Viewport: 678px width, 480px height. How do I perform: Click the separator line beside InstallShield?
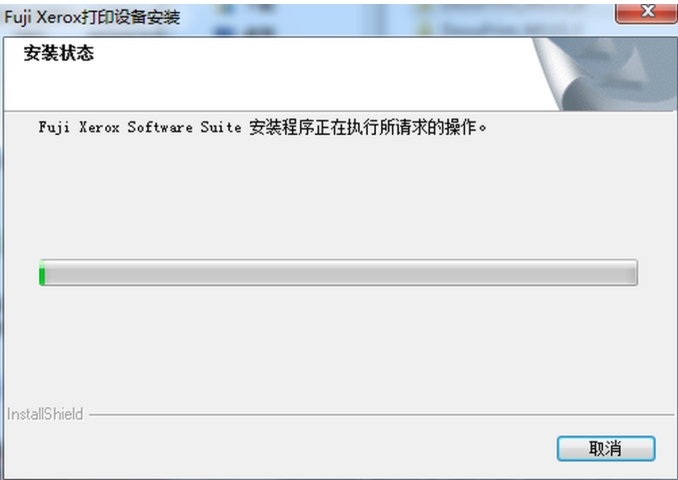point(381,415)
